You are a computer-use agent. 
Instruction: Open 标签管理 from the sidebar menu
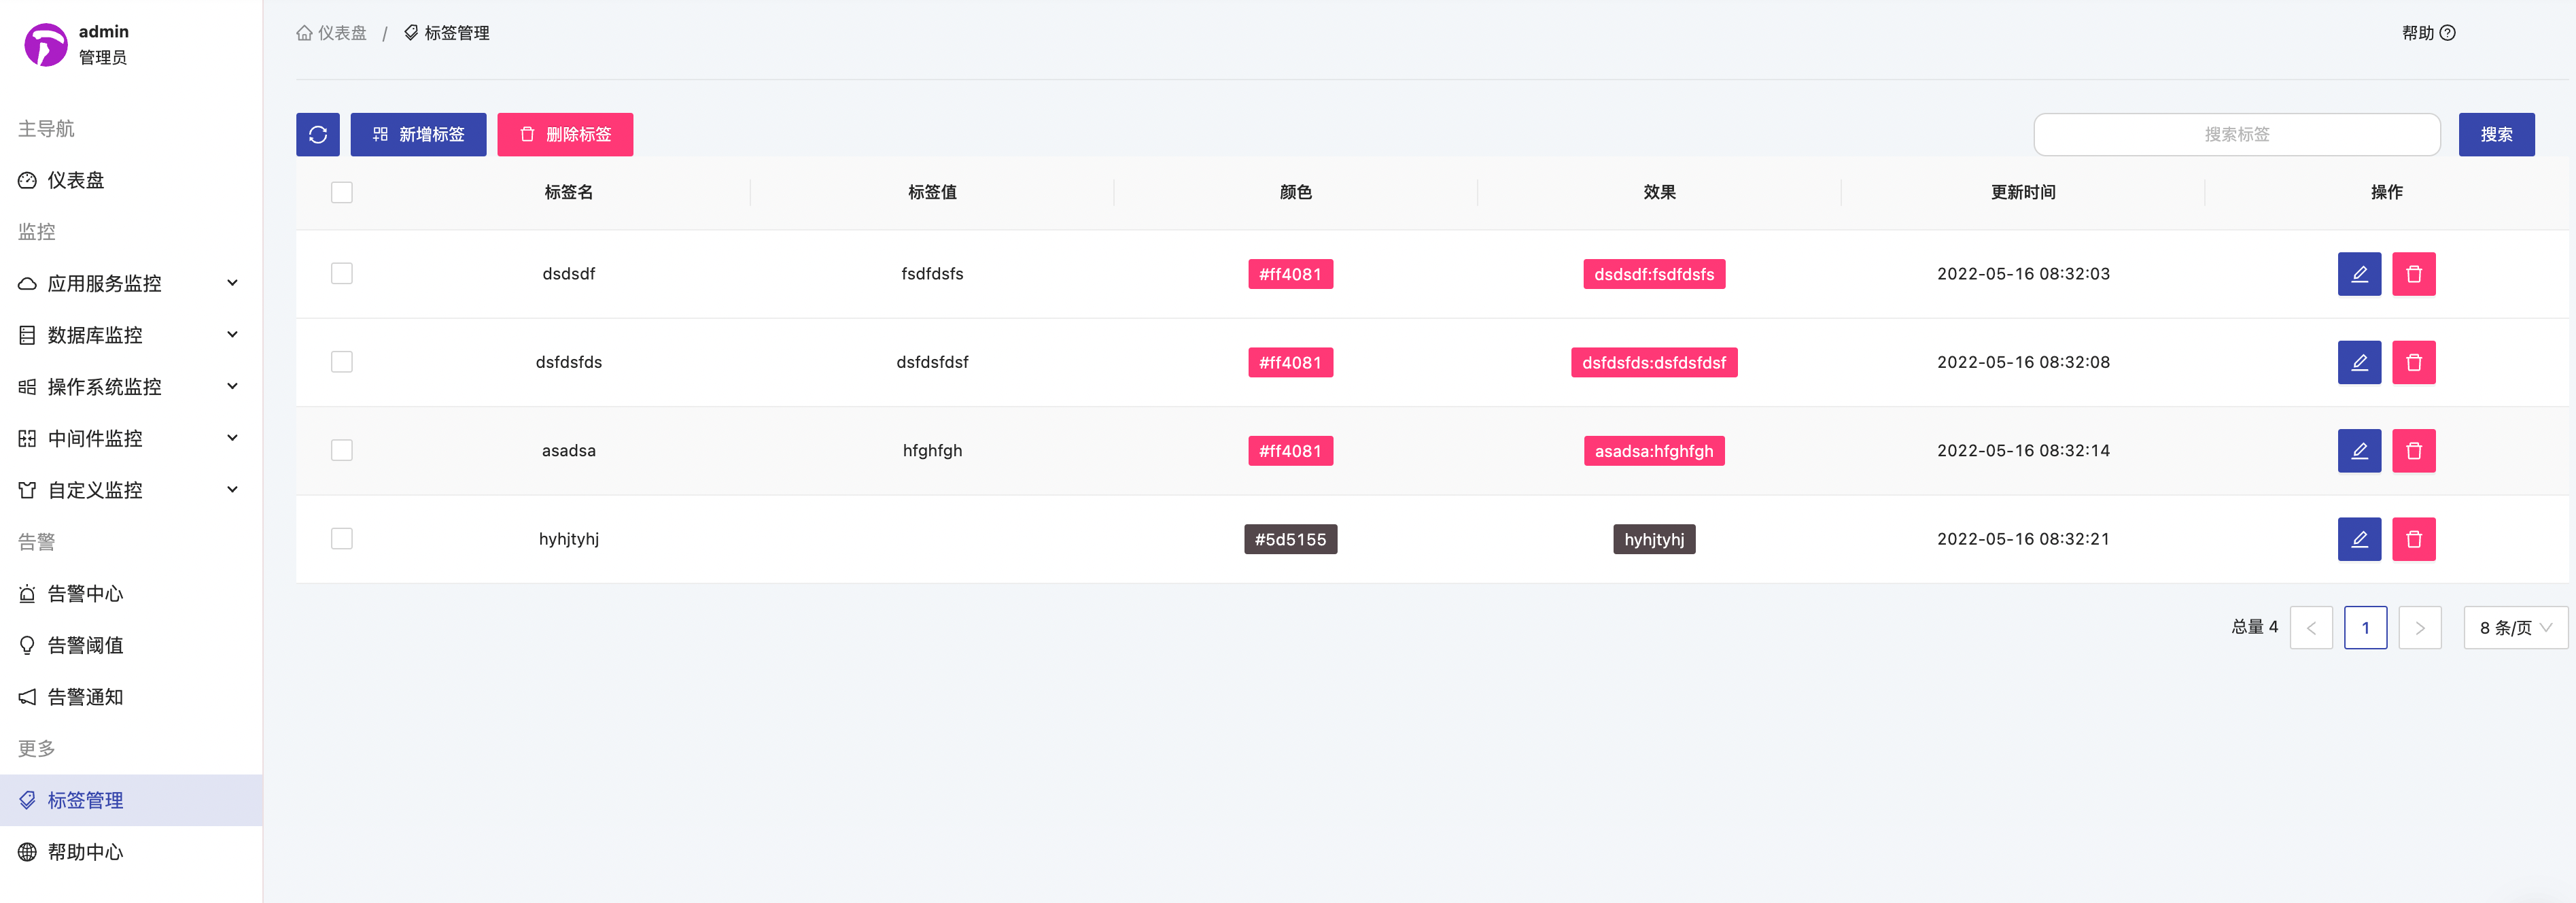(84, 799)
